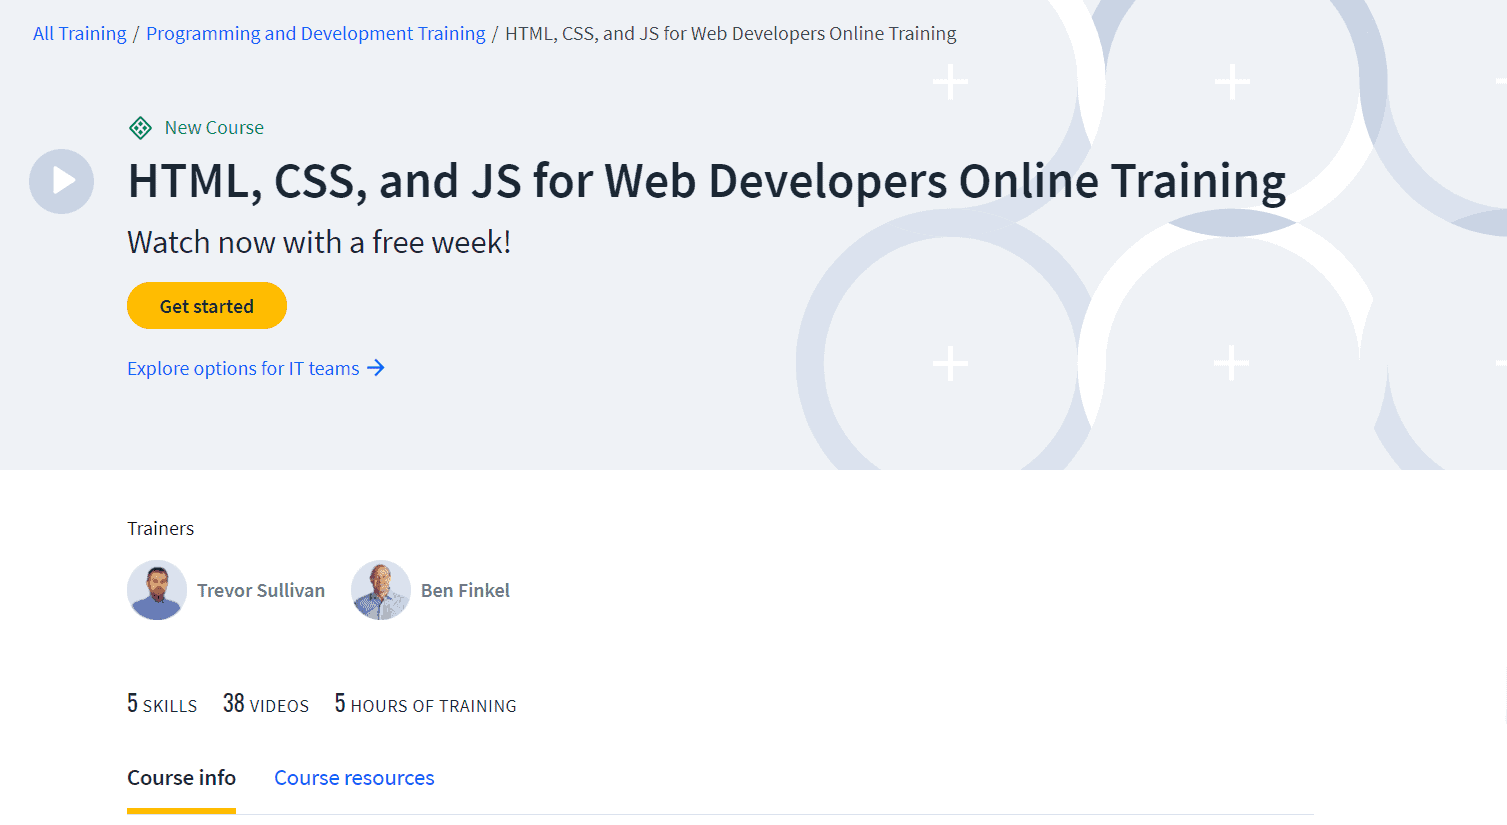The height and width of the screenshot is (825, 1507).
Task: Click the play button icon on the banner
Action: (61, 181)
